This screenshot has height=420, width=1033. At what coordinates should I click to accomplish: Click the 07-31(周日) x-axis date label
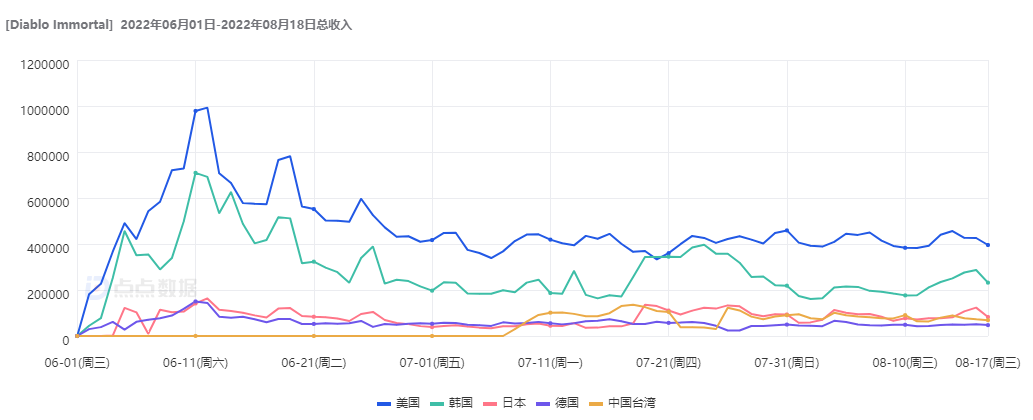pyautogui.click(x=786, y=360)
